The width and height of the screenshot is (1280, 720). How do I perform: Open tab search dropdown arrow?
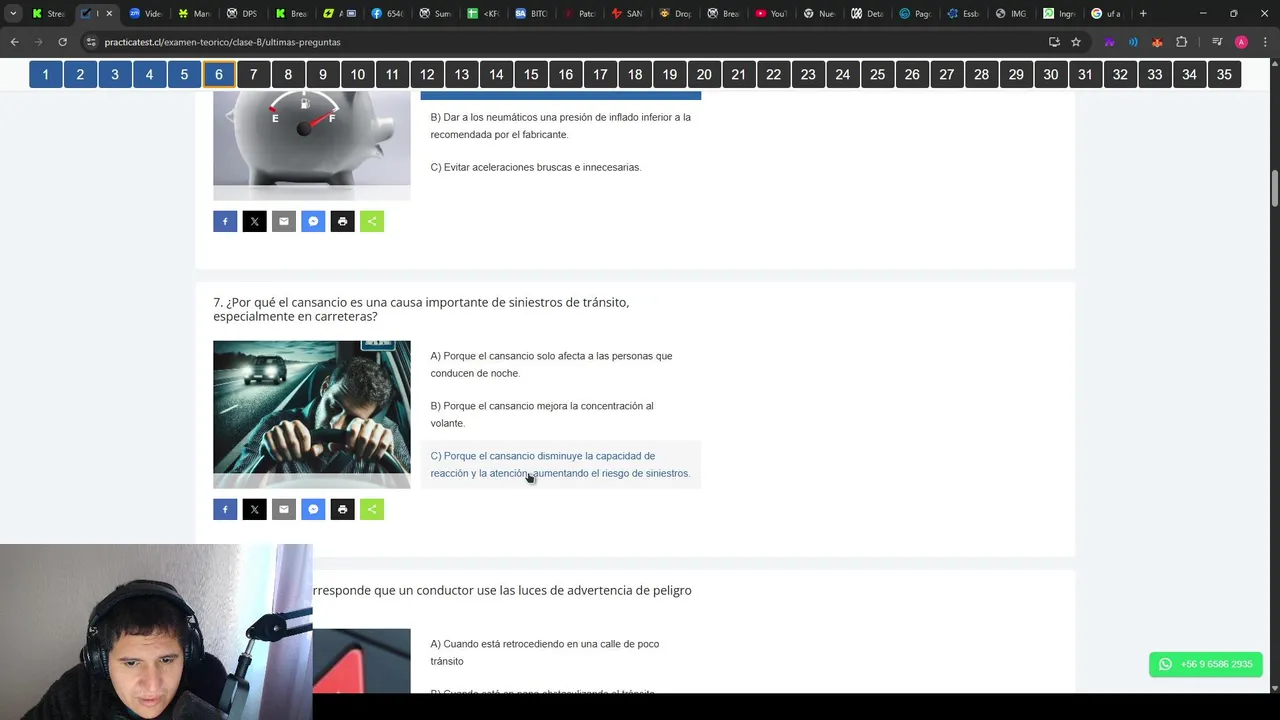coord(13,14)
